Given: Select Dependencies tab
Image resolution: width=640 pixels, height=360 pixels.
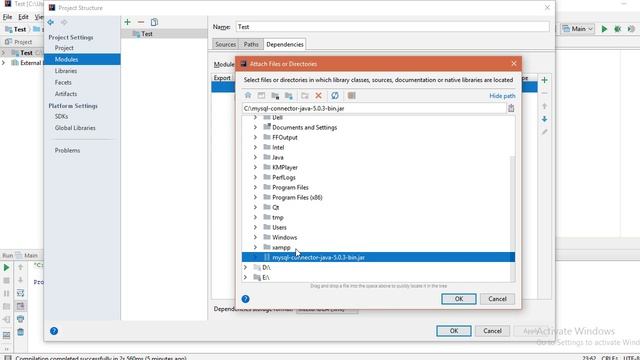Looking at the screenshot, I should click(284, 44).
